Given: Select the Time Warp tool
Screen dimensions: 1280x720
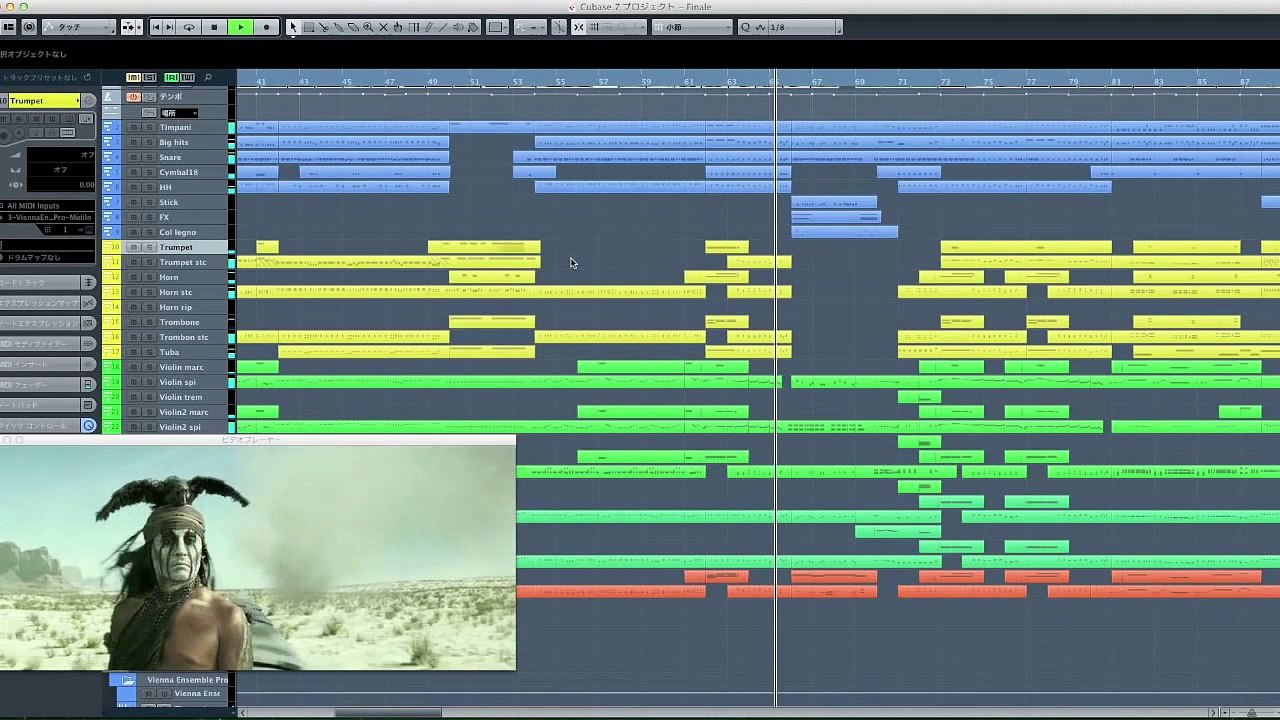Looking at the screenshot, I should point(414,27).
